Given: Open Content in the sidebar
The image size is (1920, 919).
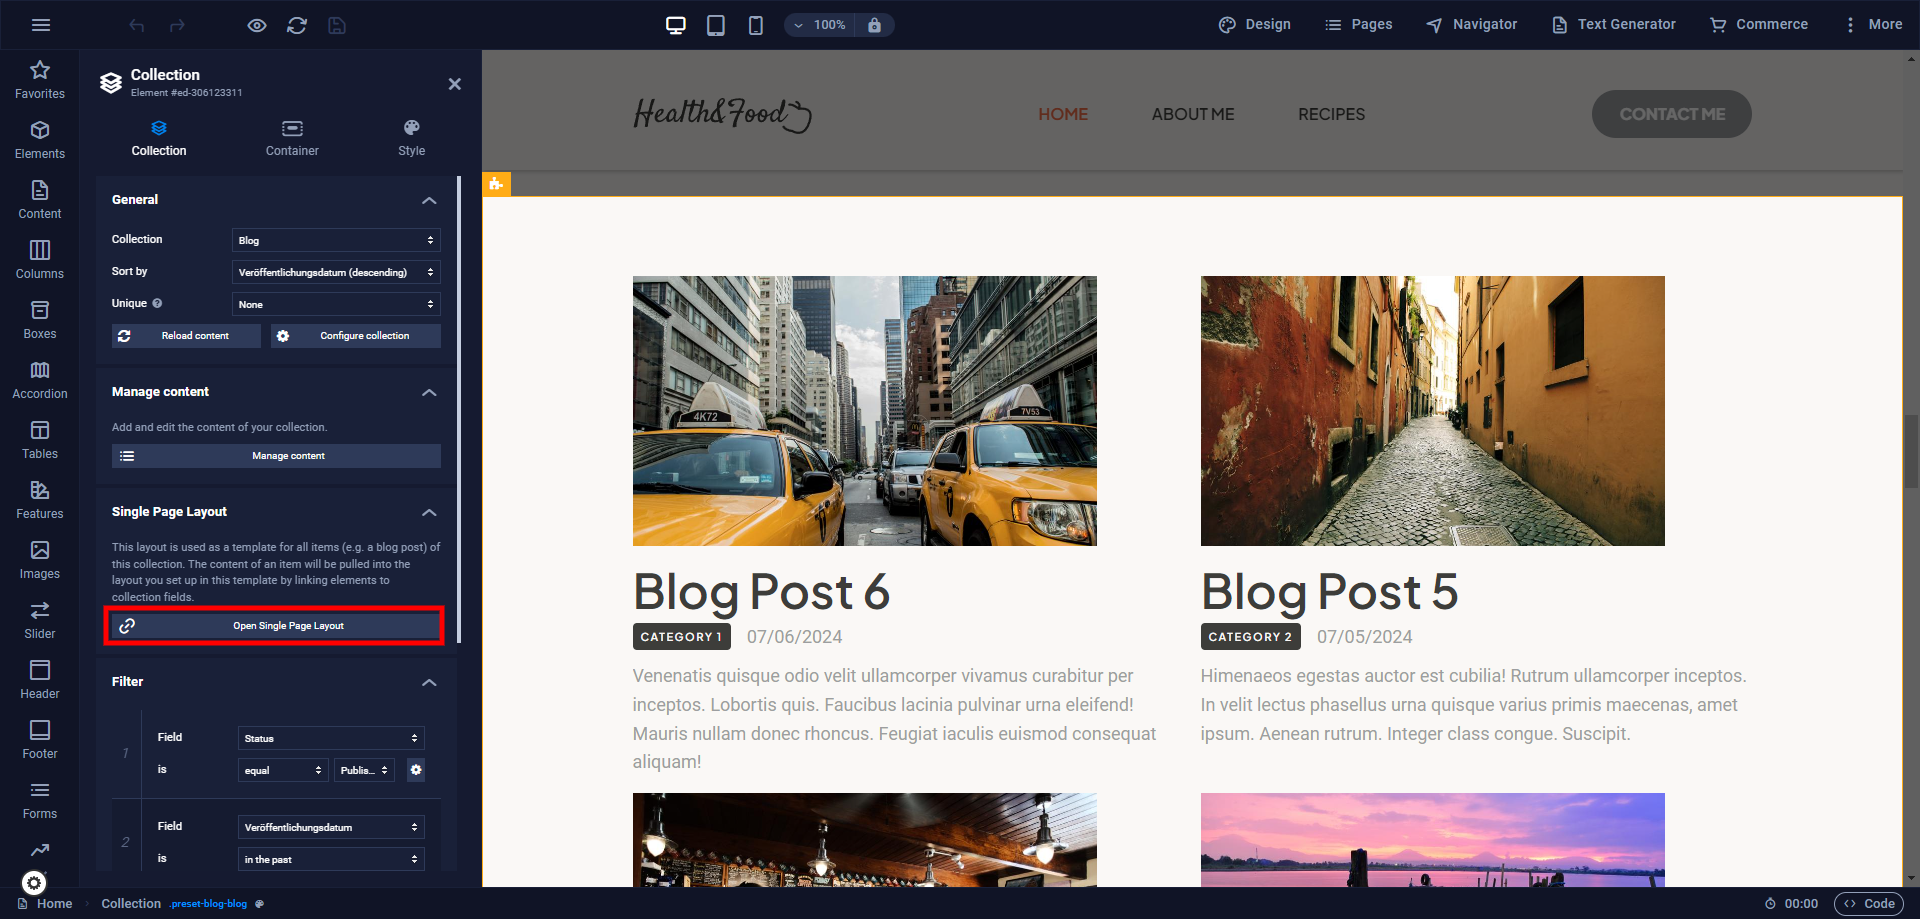Looking at the screenshot, I should point(40,200).
